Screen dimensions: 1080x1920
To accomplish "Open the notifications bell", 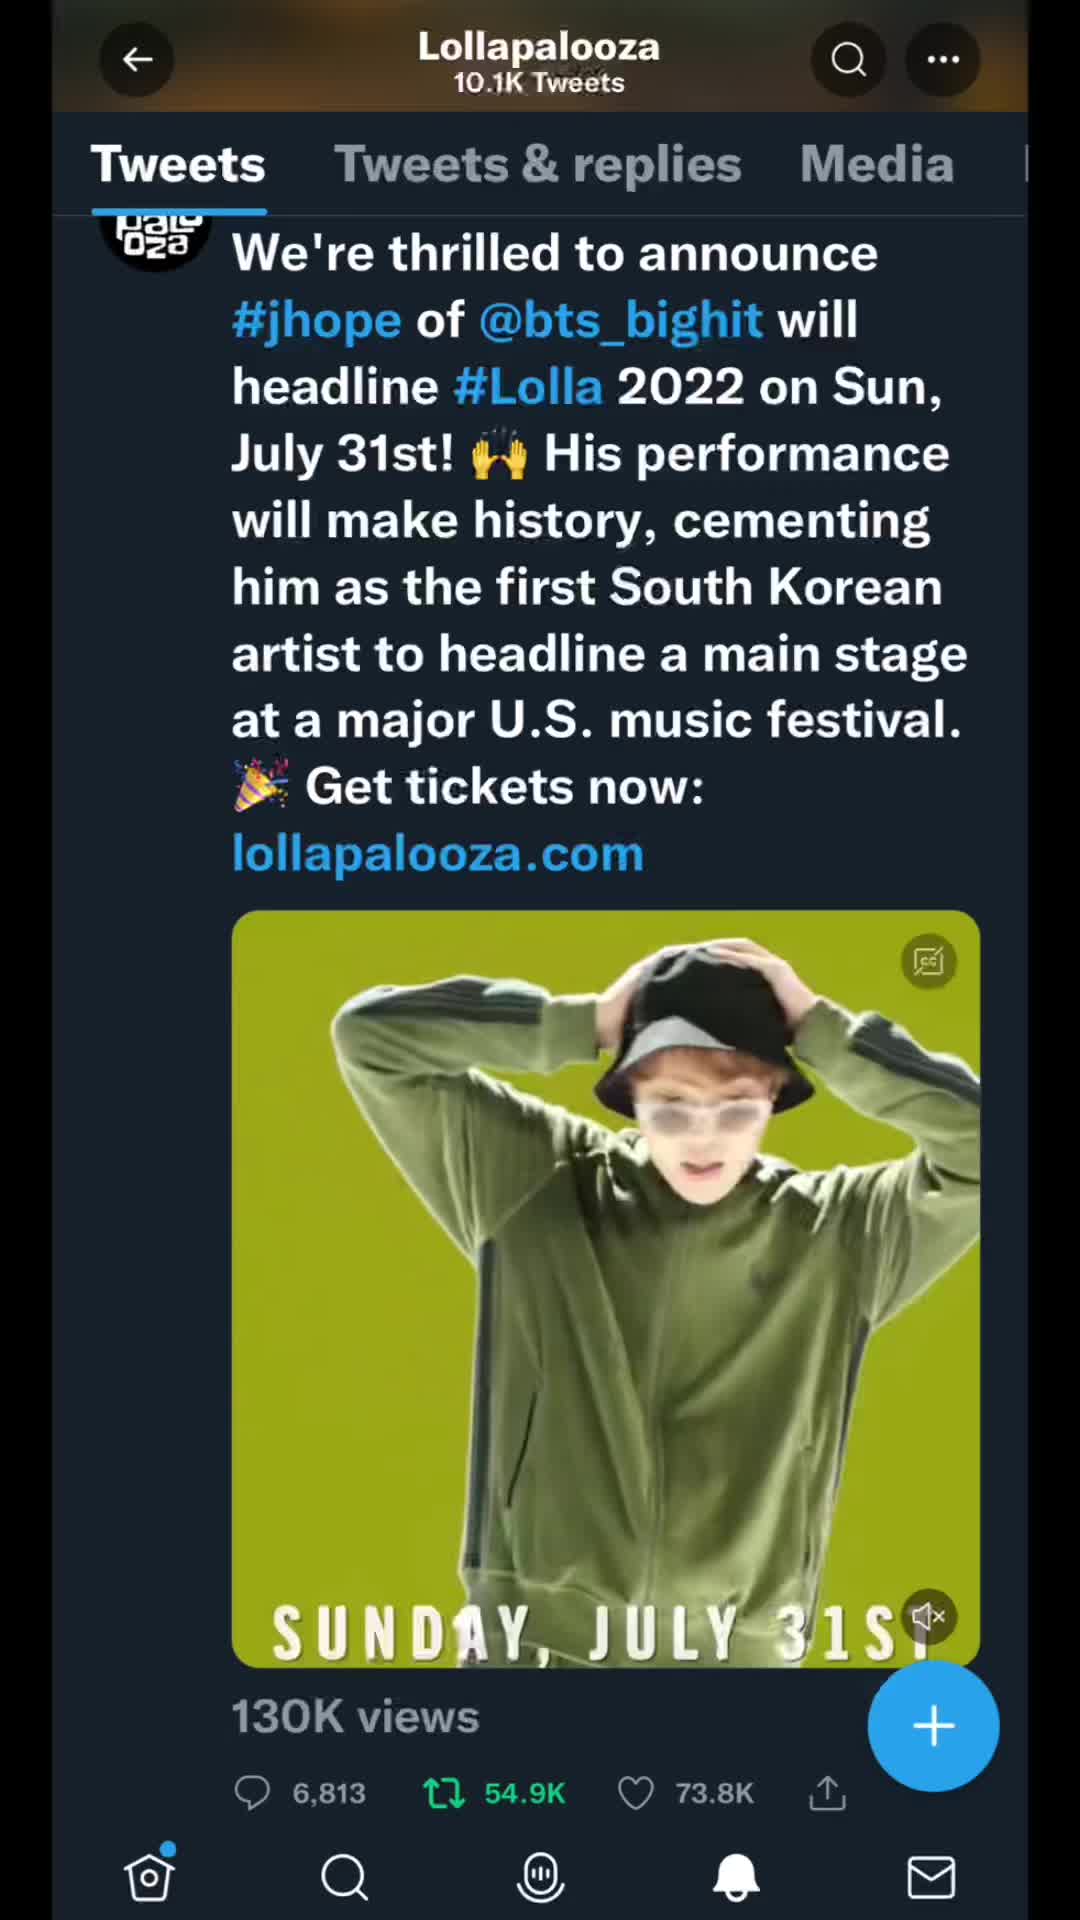I will 735,1876.
